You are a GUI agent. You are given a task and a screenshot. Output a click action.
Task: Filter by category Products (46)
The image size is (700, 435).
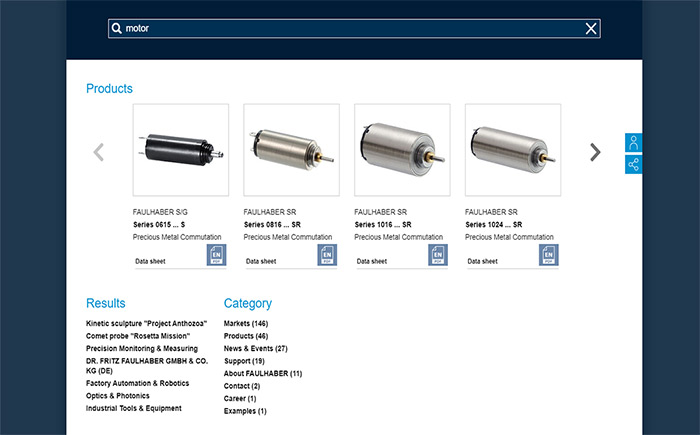[x=246, y=336]
